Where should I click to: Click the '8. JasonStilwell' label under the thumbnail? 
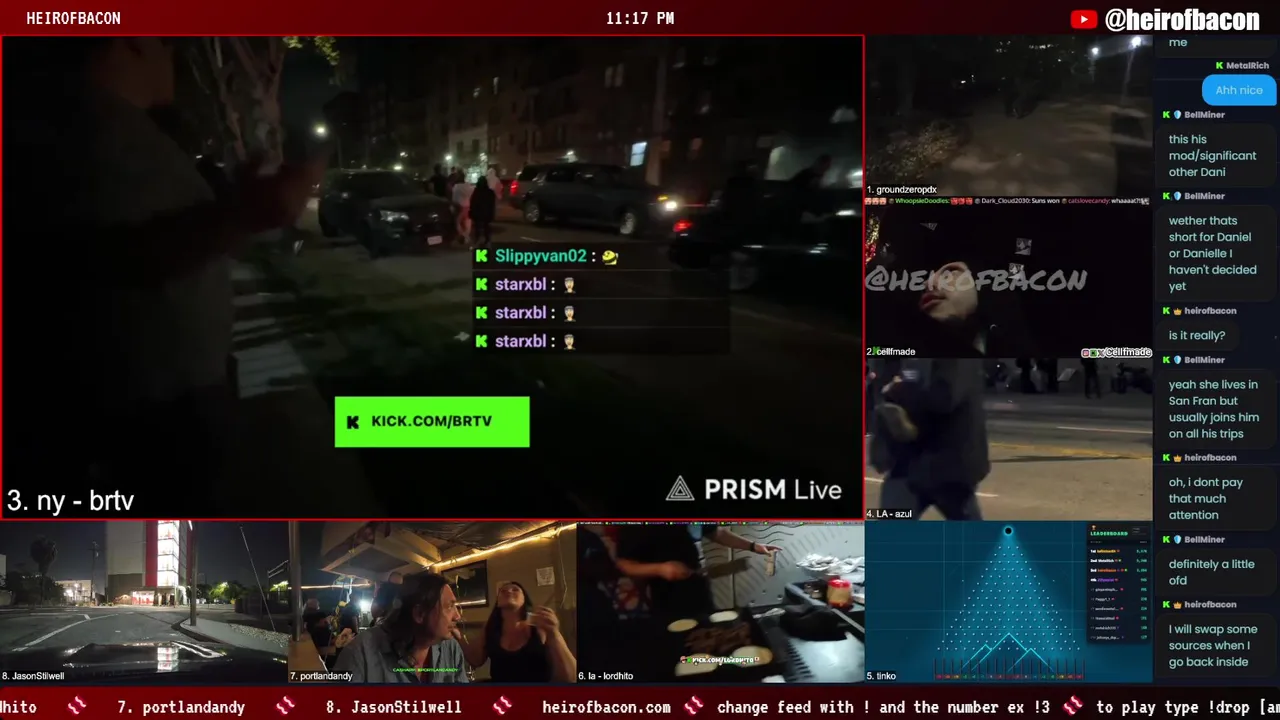click(x=33, y=676)
